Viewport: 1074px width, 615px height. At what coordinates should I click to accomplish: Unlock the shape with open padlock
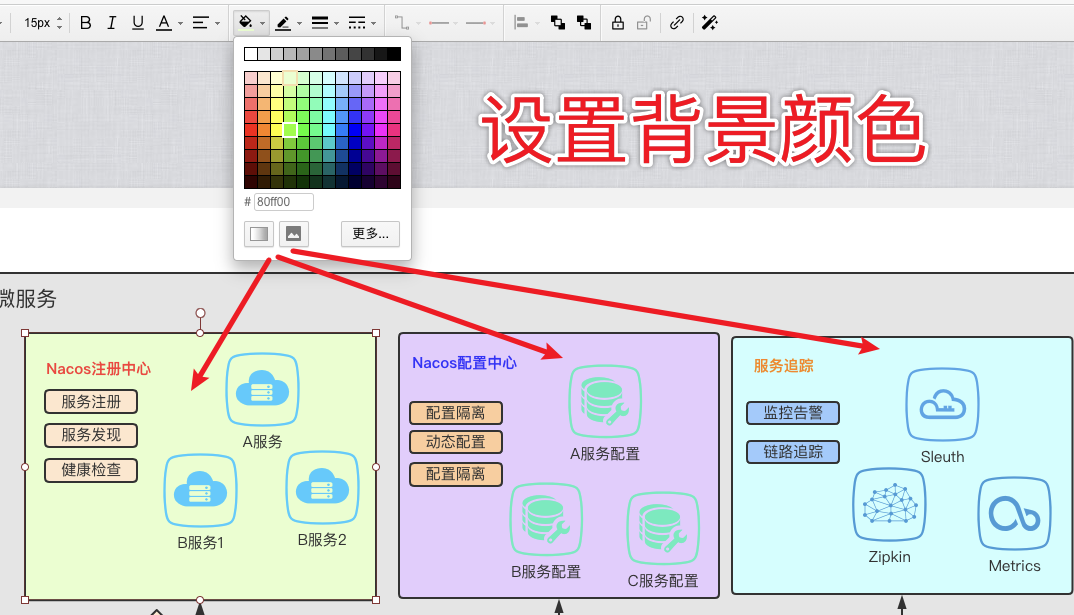click(x=643, y=23)
